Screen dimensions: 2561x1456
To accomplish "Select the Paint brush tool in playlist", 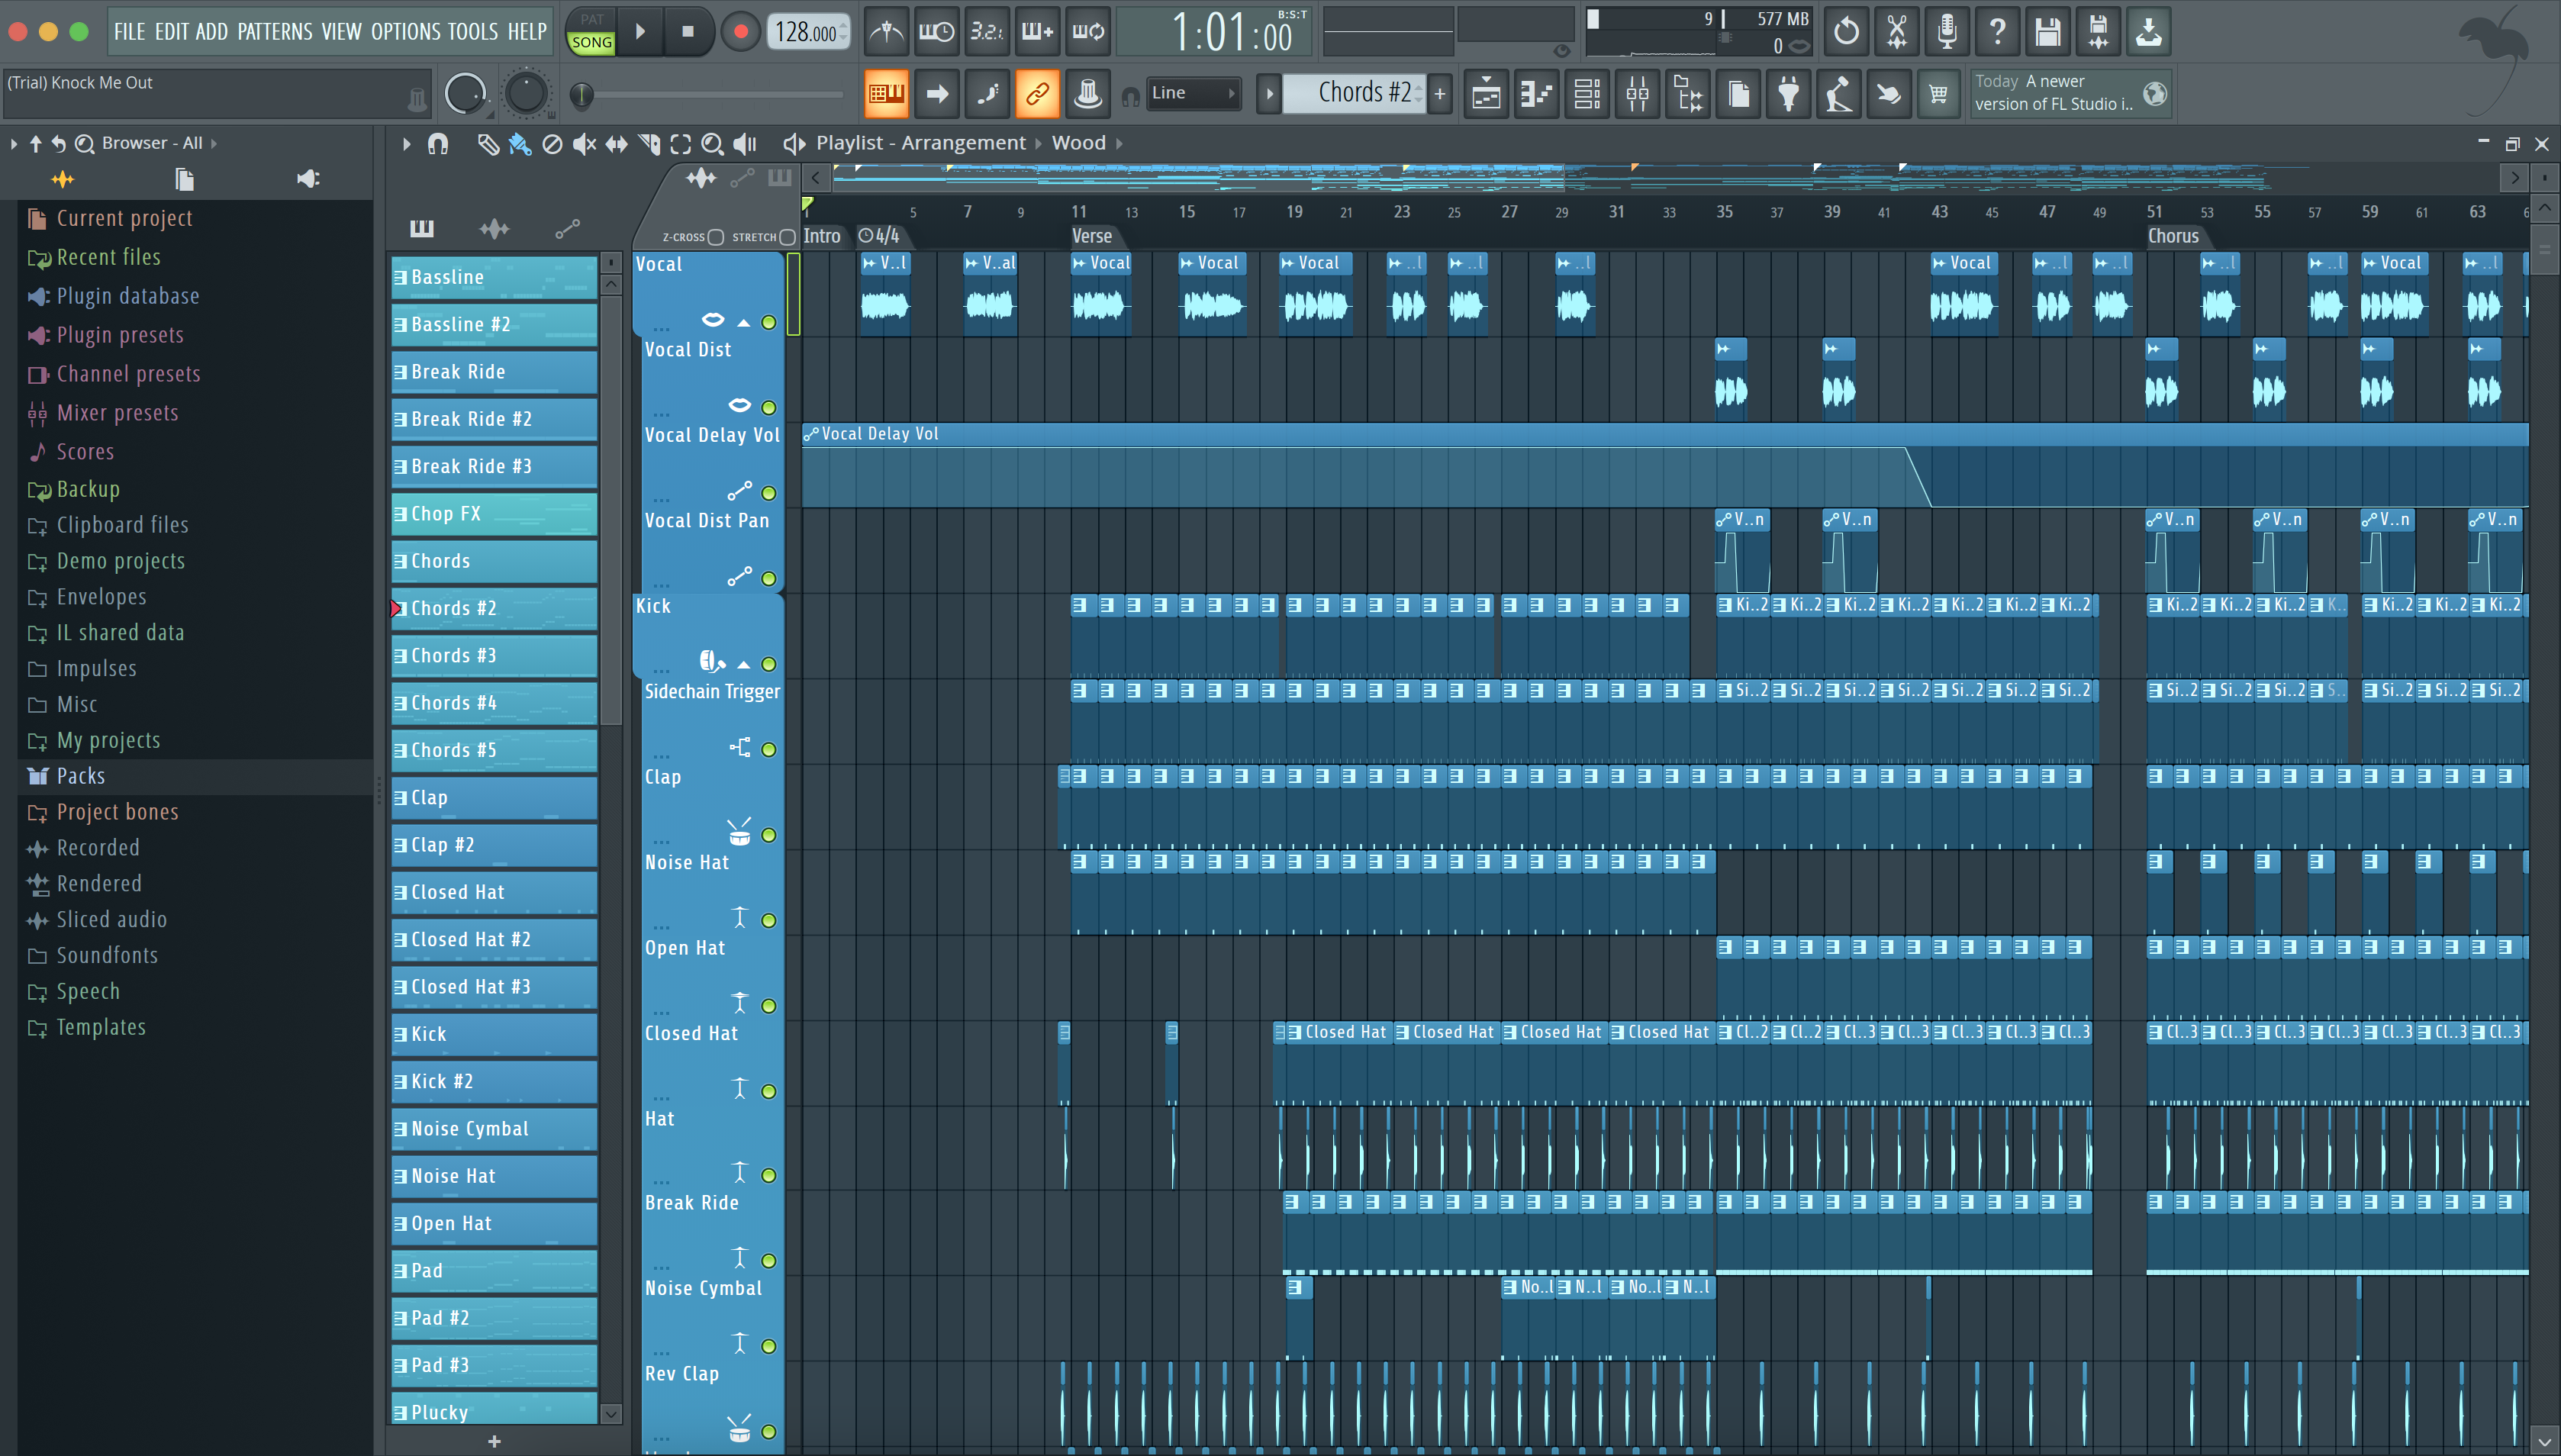I will click(519, 144).
